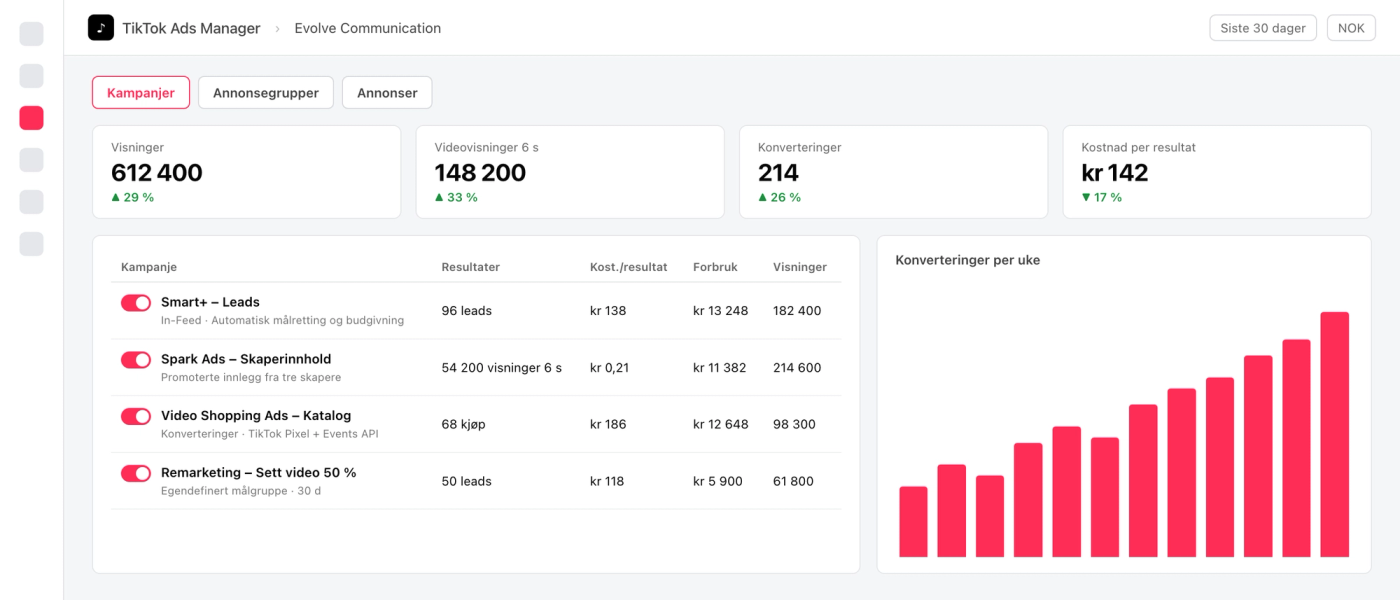Select the kr 0,21 cost cell

[610, 368]
